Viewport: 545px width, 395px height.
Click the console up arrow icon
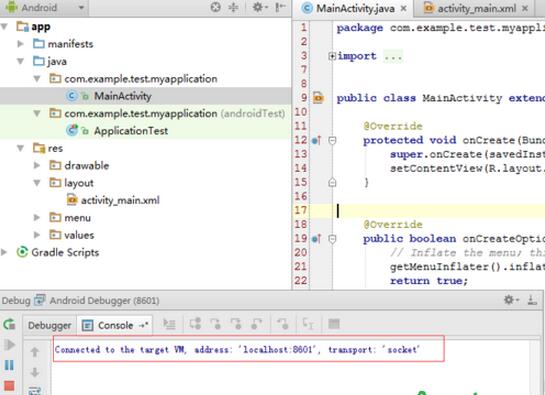35,352
